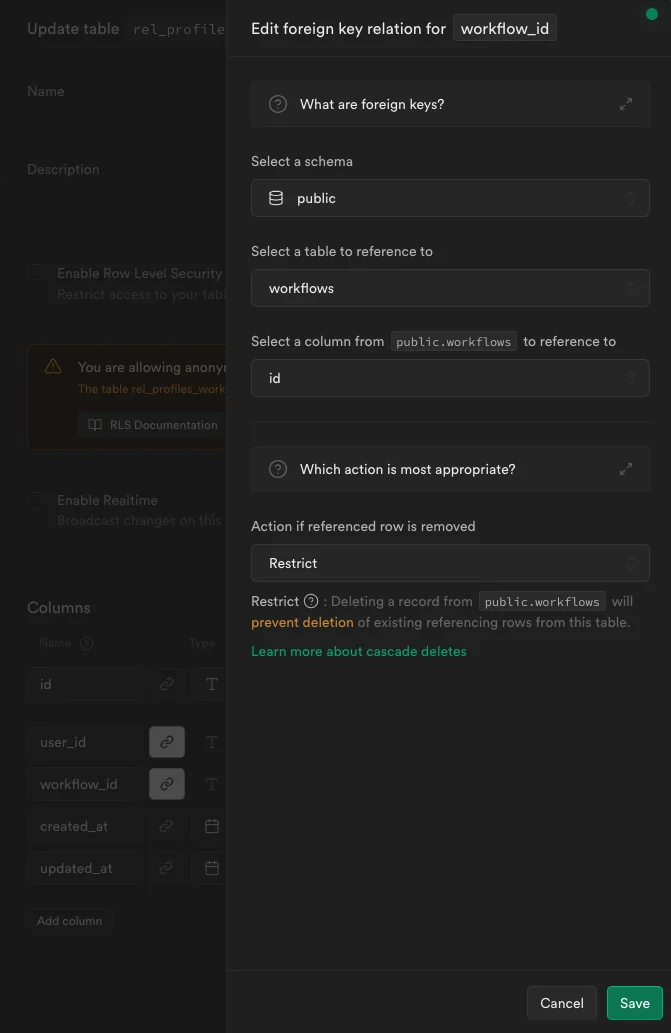Expand the 'Which action is most appropriate?' panel

coord(627,468)
